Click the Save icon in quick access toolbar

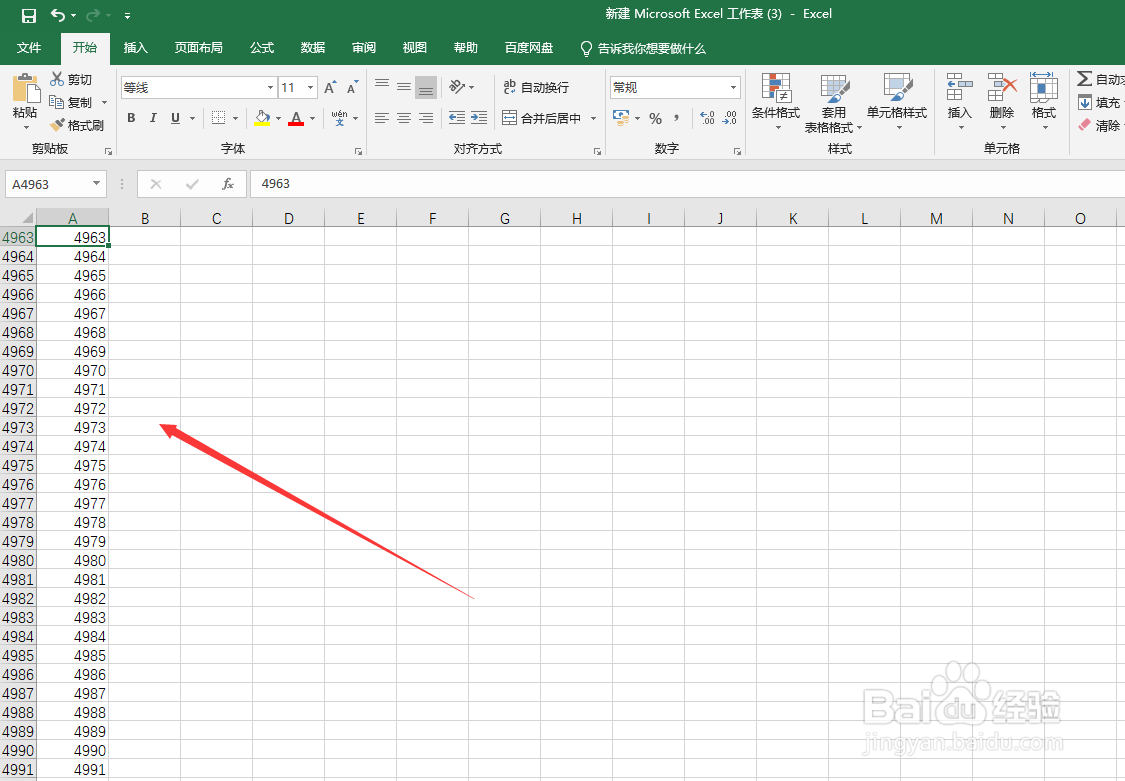(x=29, y=15)
